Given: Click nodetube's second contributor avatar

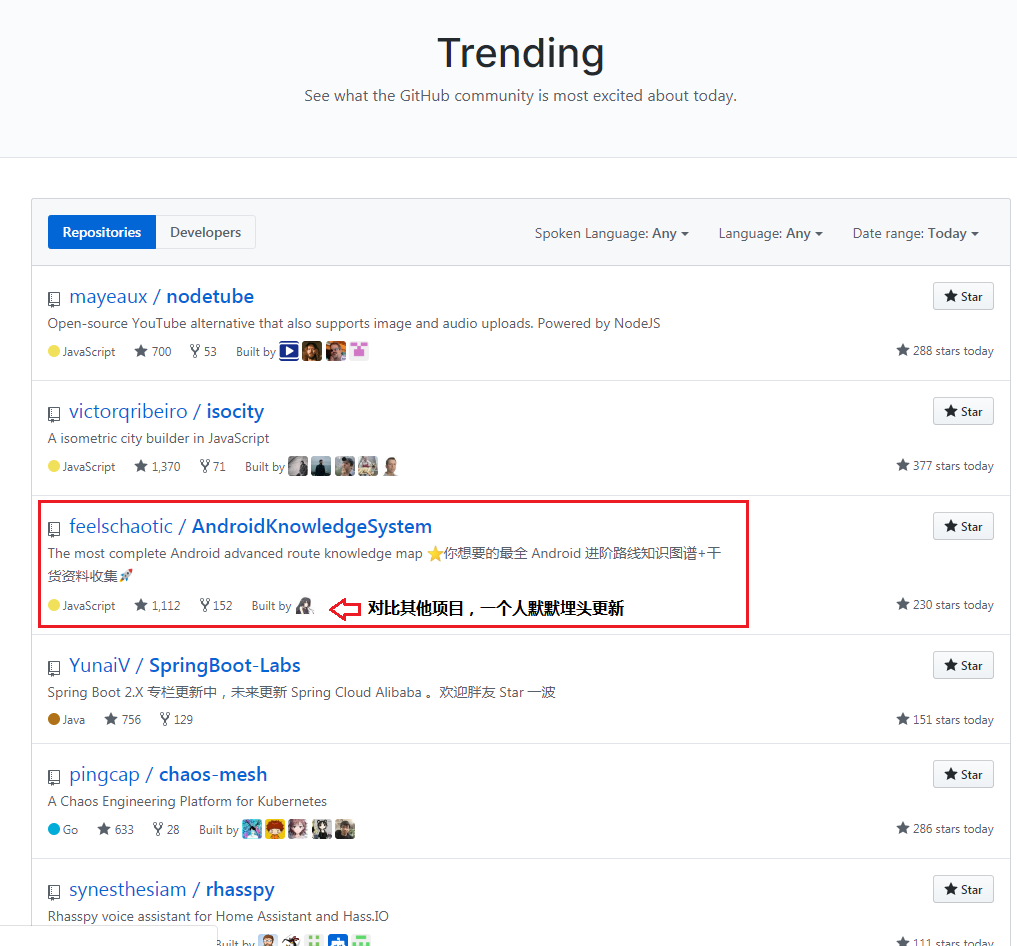Looking at the screenshot, I should (x=312, y=351).
